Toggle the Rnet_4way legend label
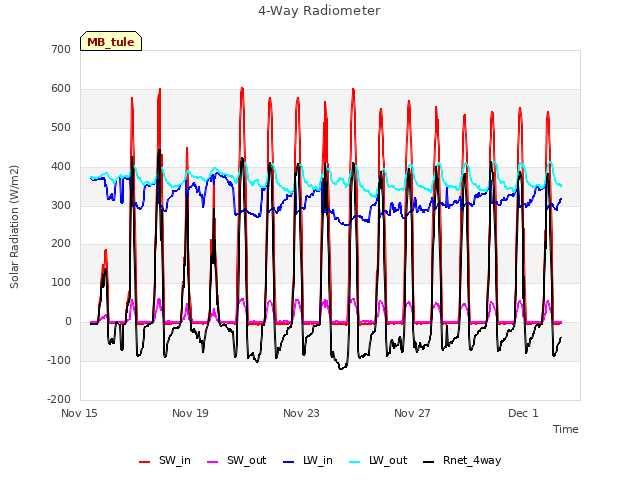The image size is (640, 480). tap(472, 460)
